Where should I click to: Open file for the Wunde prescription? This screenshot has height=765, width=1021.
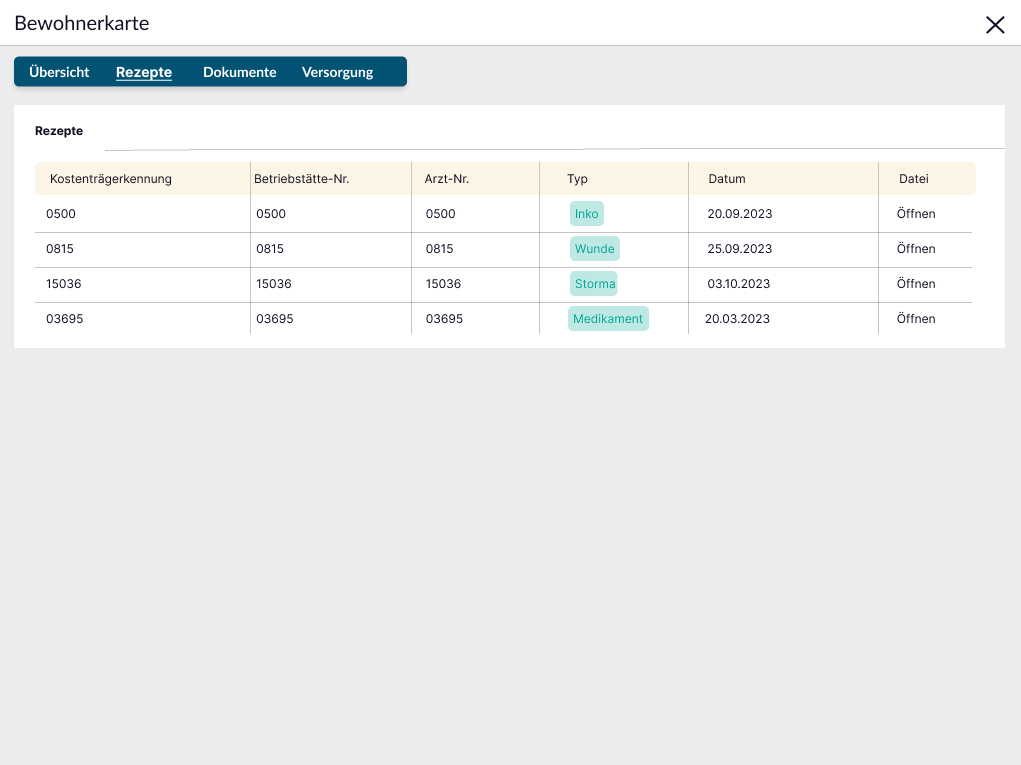916,249
